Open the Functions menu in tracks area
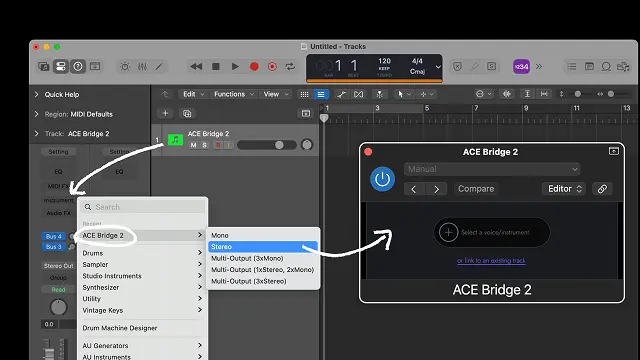This screenshot has width=640, height=360. pyautogui.click(x=233, y=94)
